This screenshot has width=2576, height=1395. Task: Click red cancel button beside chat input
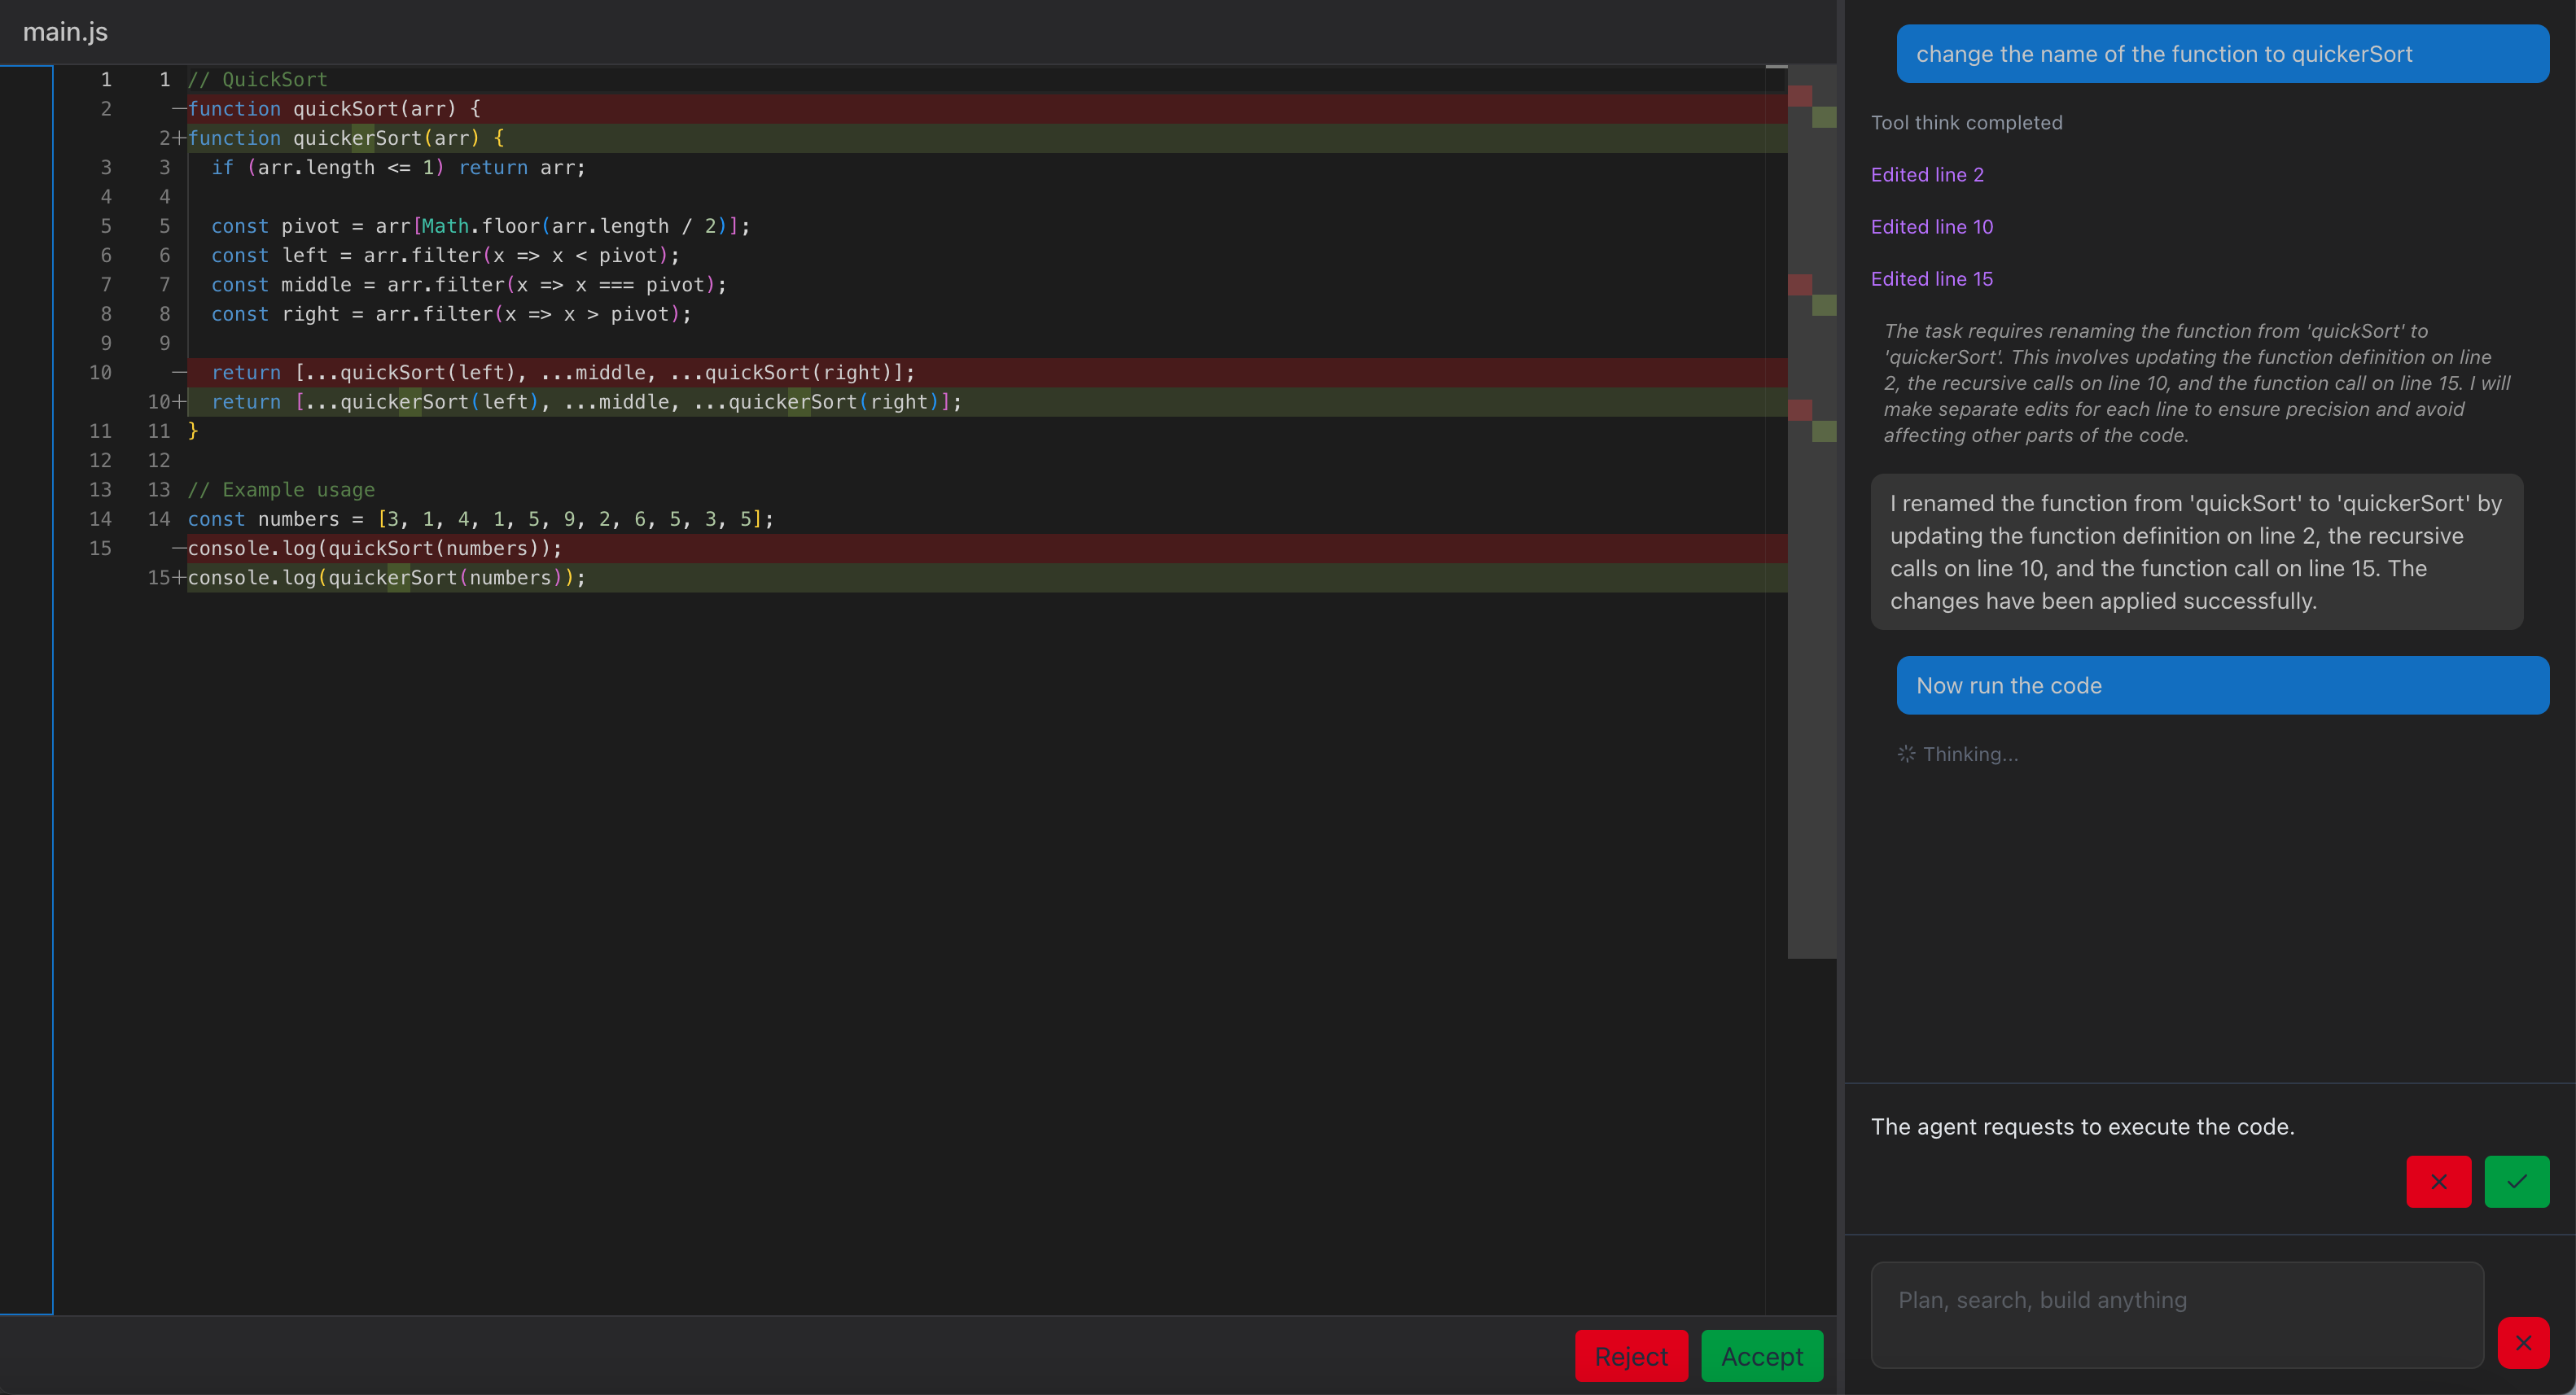(2522, 1342)
